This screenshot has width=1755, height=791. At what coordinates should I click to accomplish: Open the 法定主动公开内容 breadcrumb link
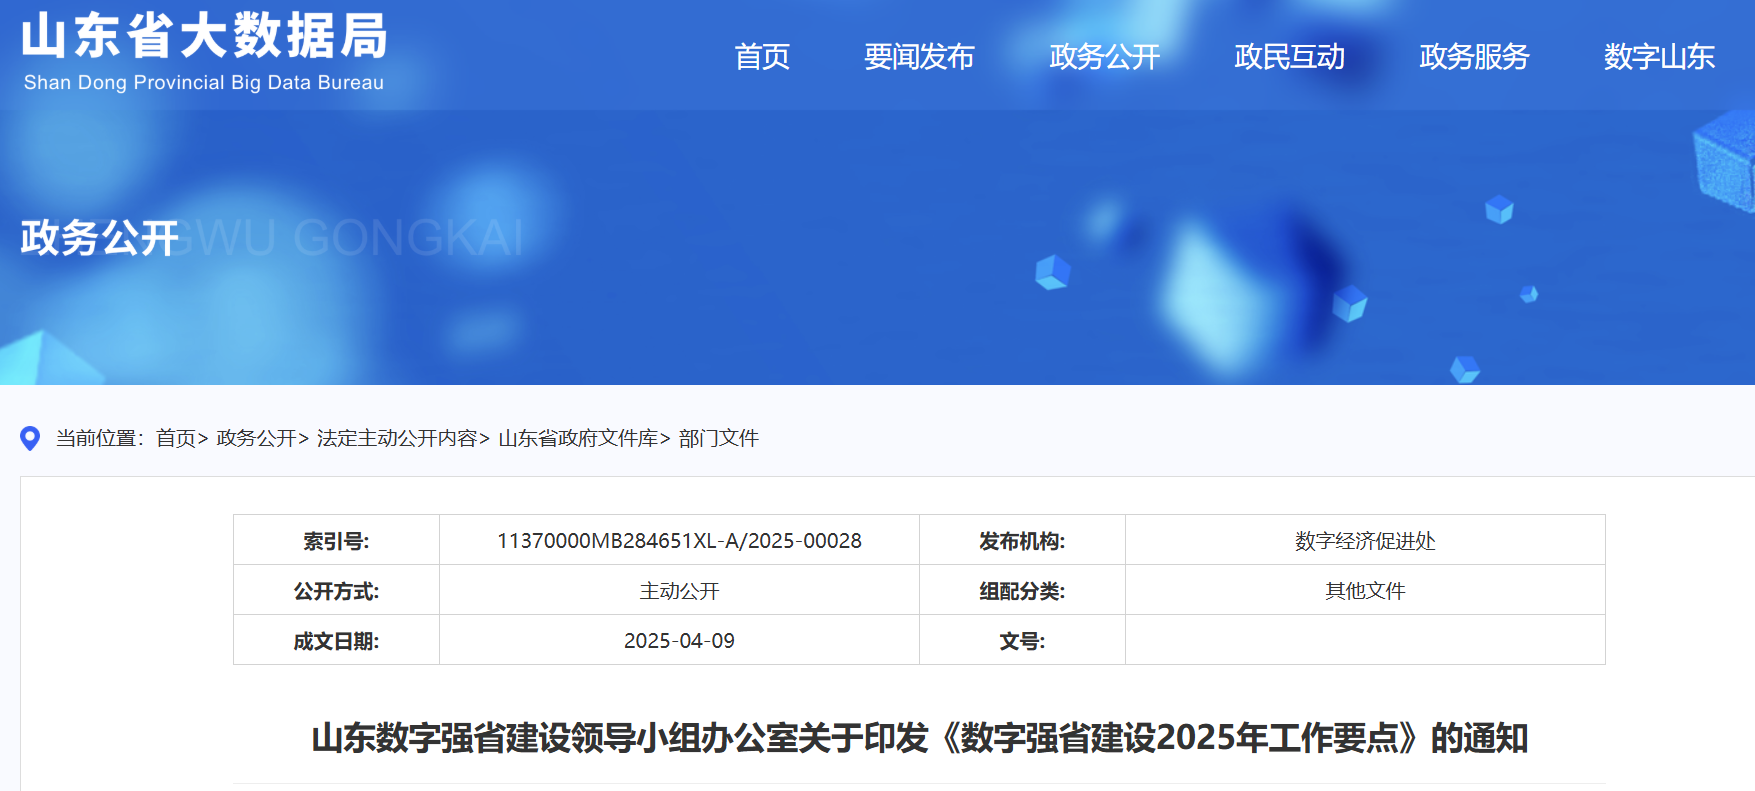[x=397, y=438]
